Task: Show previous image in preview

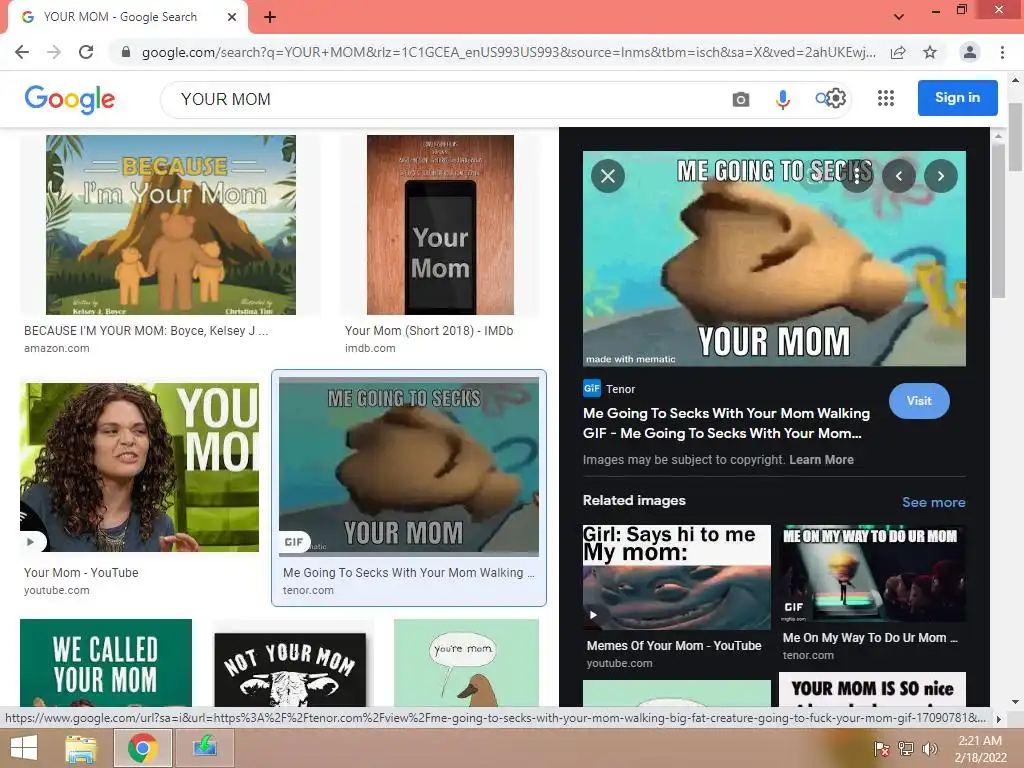Action: coord(899,176)
